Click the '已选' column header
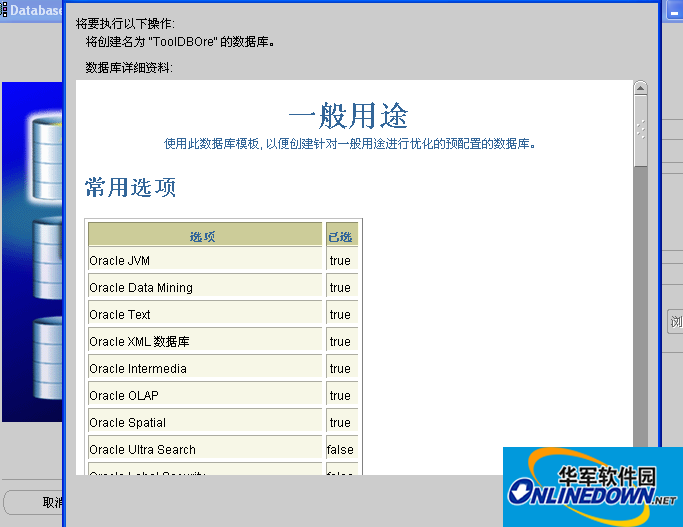This screenshot has width=683, height=527. pyautogui.click(x=342, y=235)
